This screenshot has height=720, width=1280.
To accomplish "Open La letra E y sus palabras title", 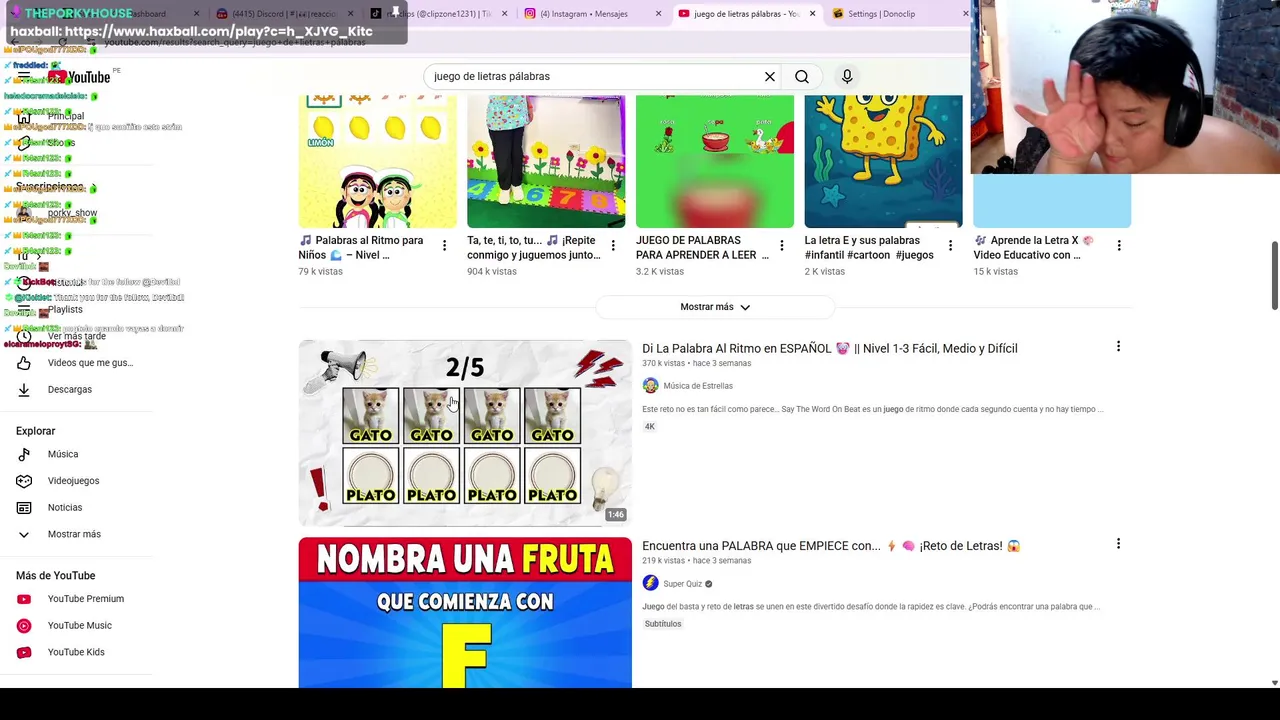I will coord(869,247).
